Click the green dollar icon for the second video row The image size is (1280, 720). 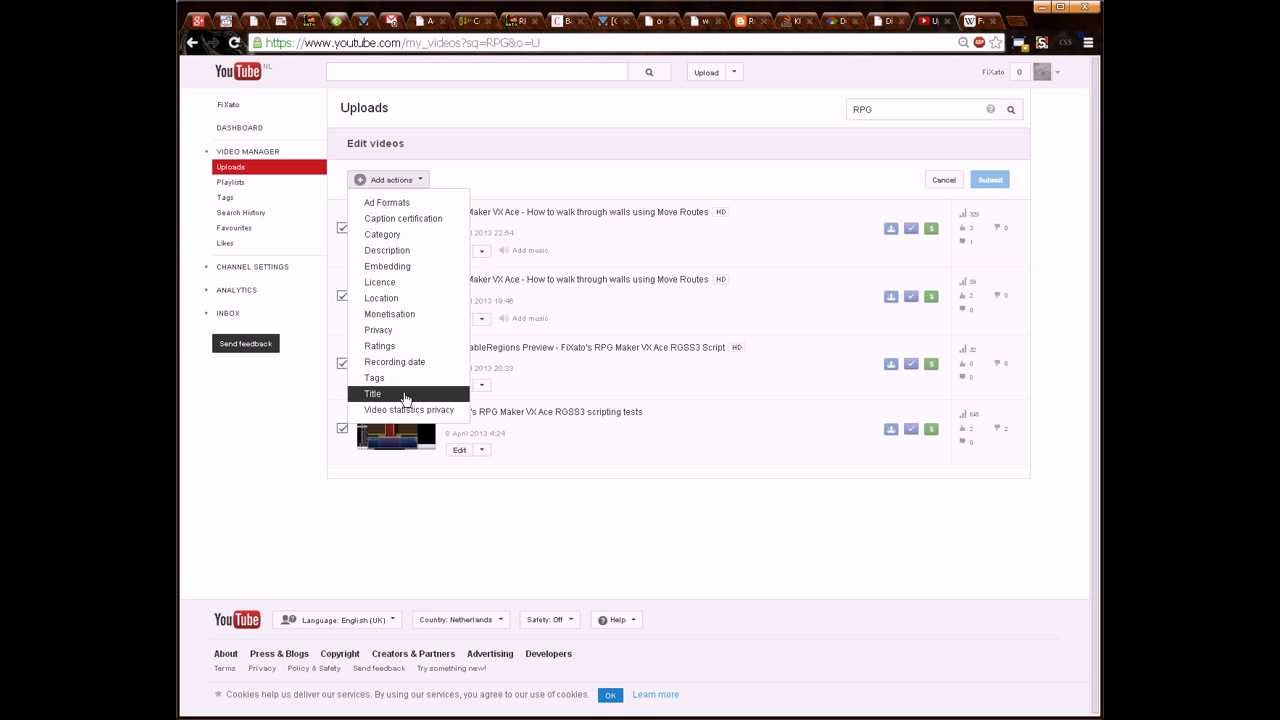(x=931, y=296)
